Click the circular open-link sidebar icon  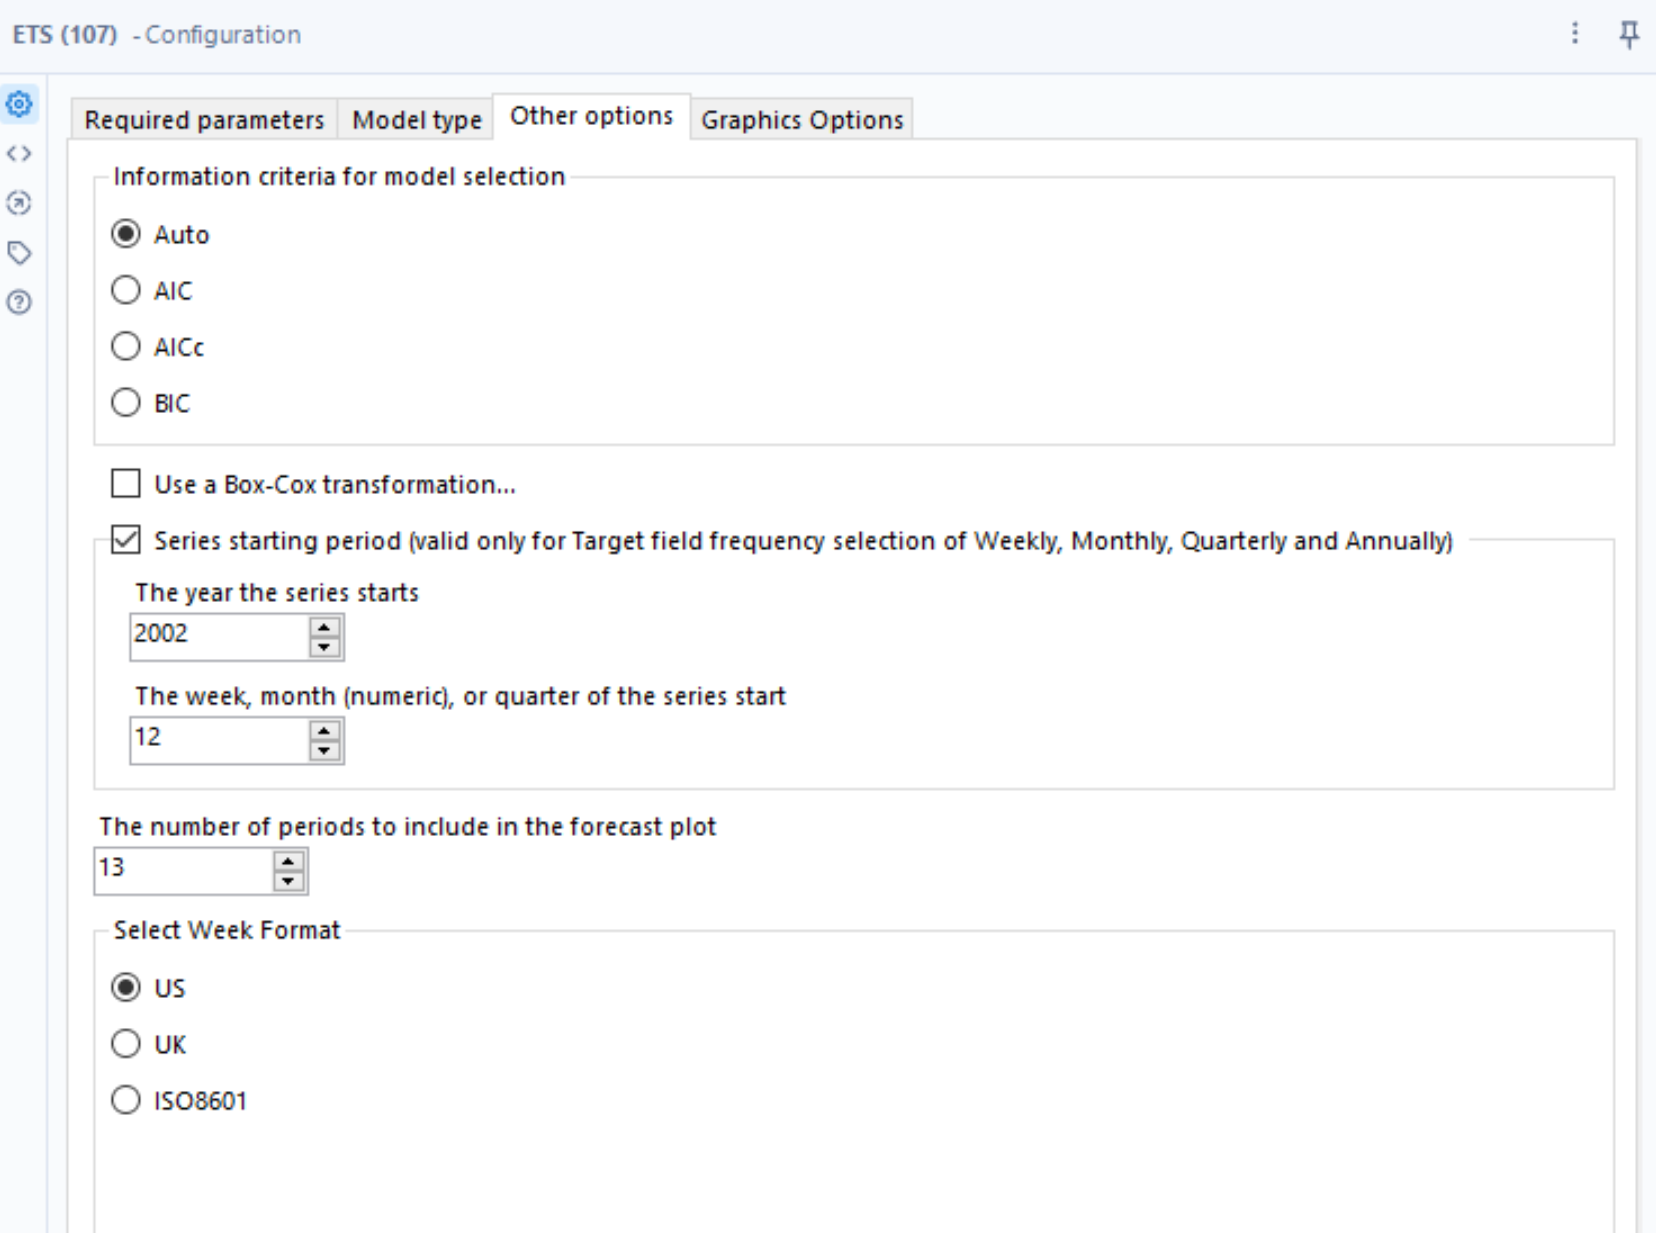tap(20, 203)
